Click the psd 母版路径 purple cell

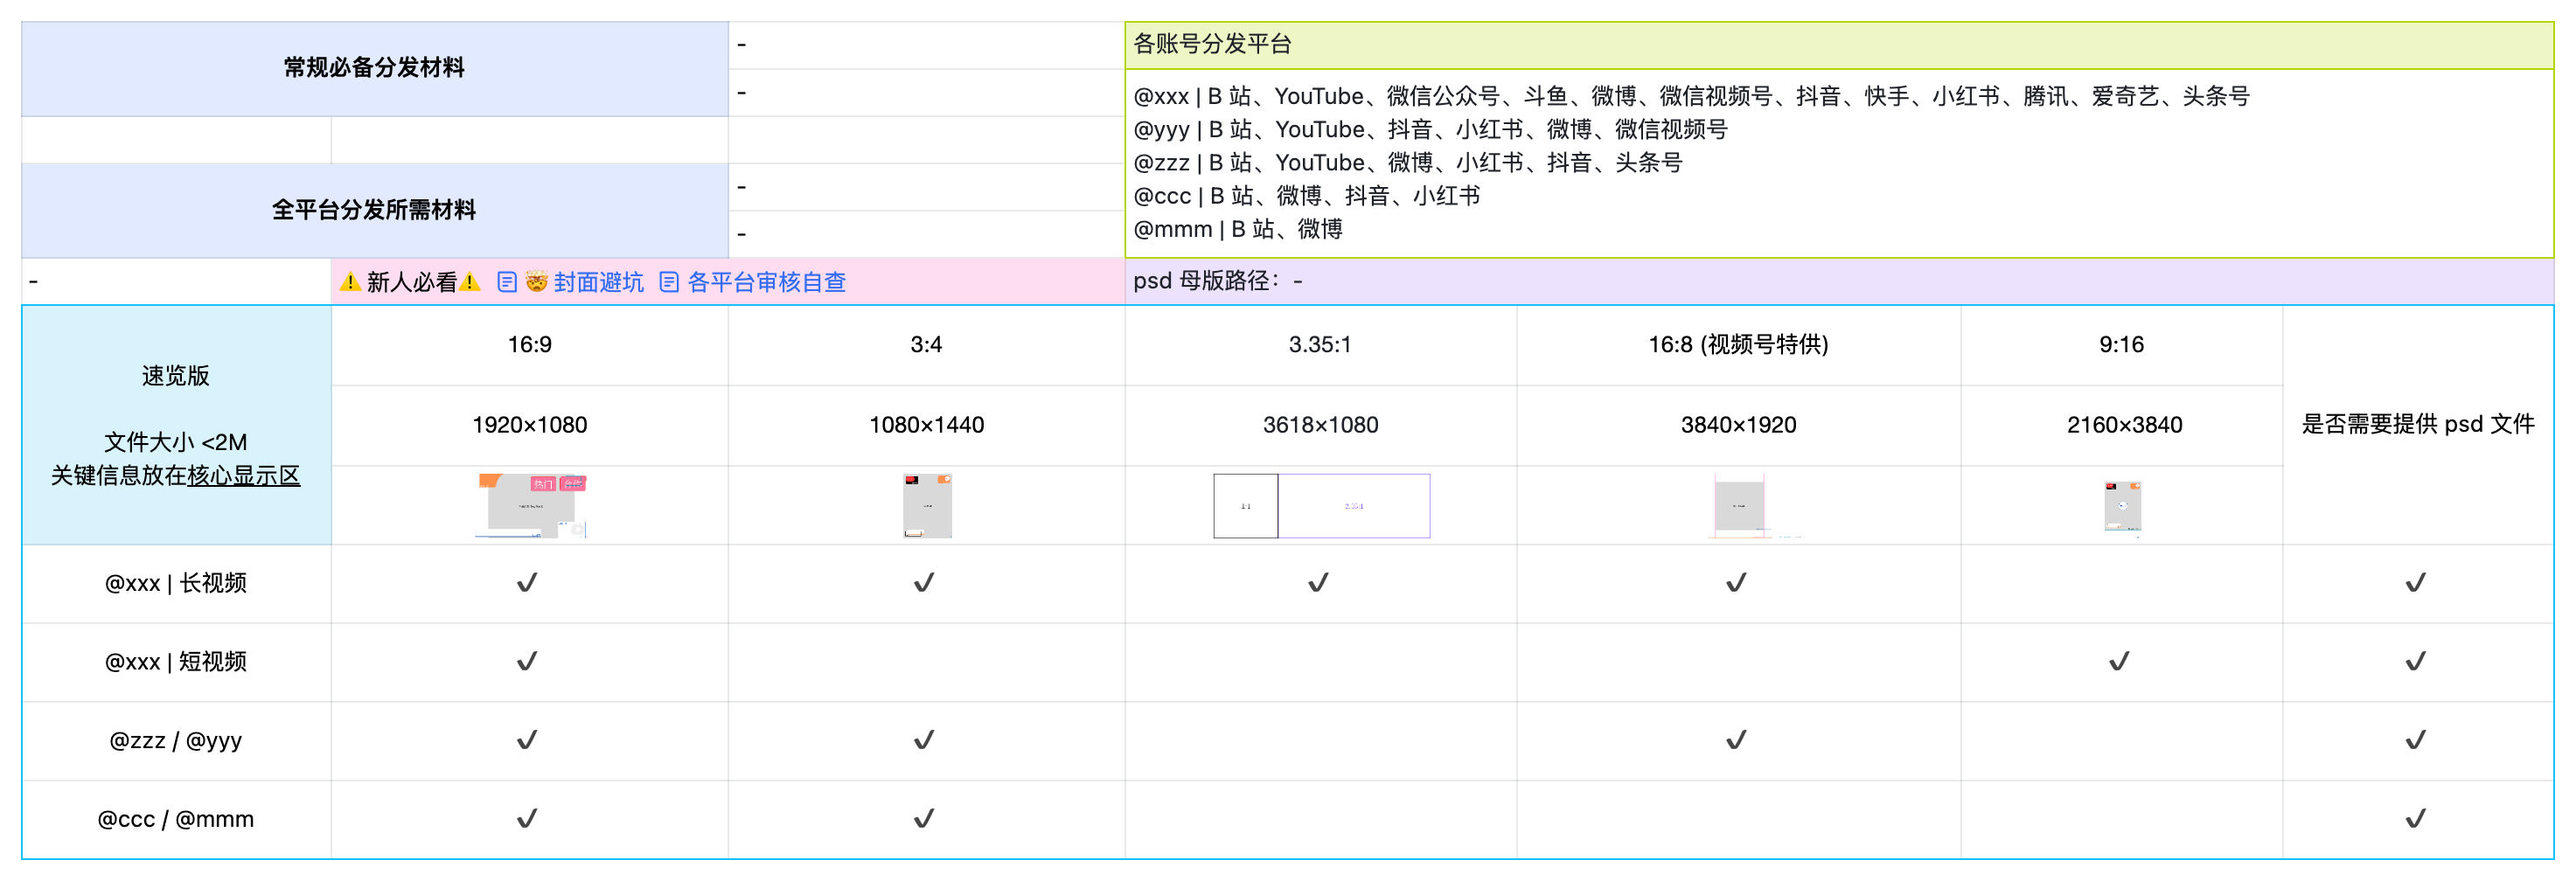(1838, 281)
